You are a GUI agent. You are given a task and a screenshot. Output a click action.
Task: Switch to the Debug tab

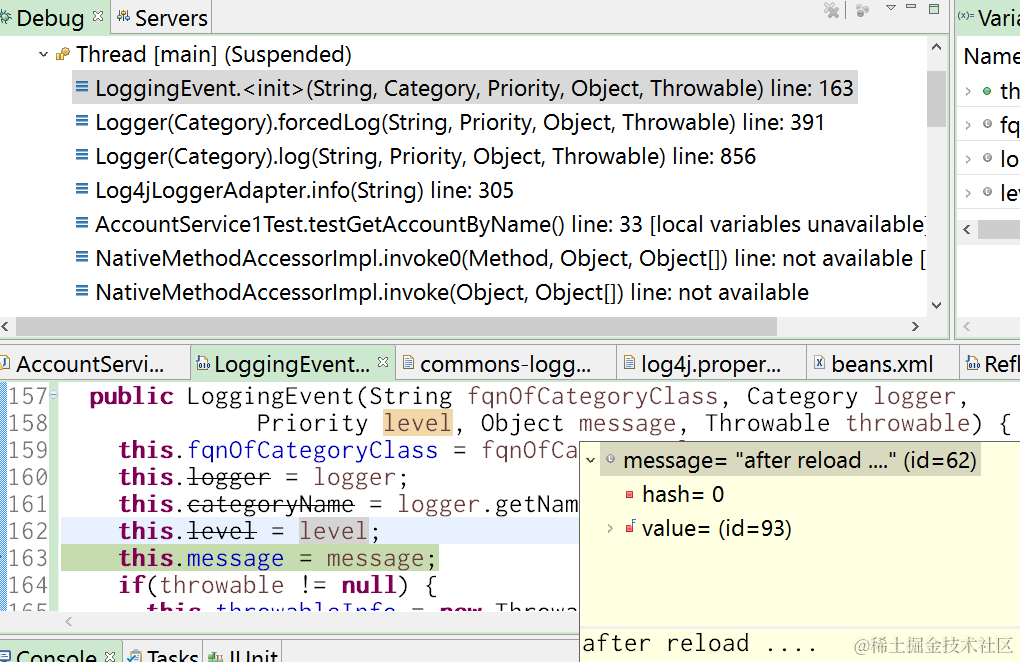[49, 18]
